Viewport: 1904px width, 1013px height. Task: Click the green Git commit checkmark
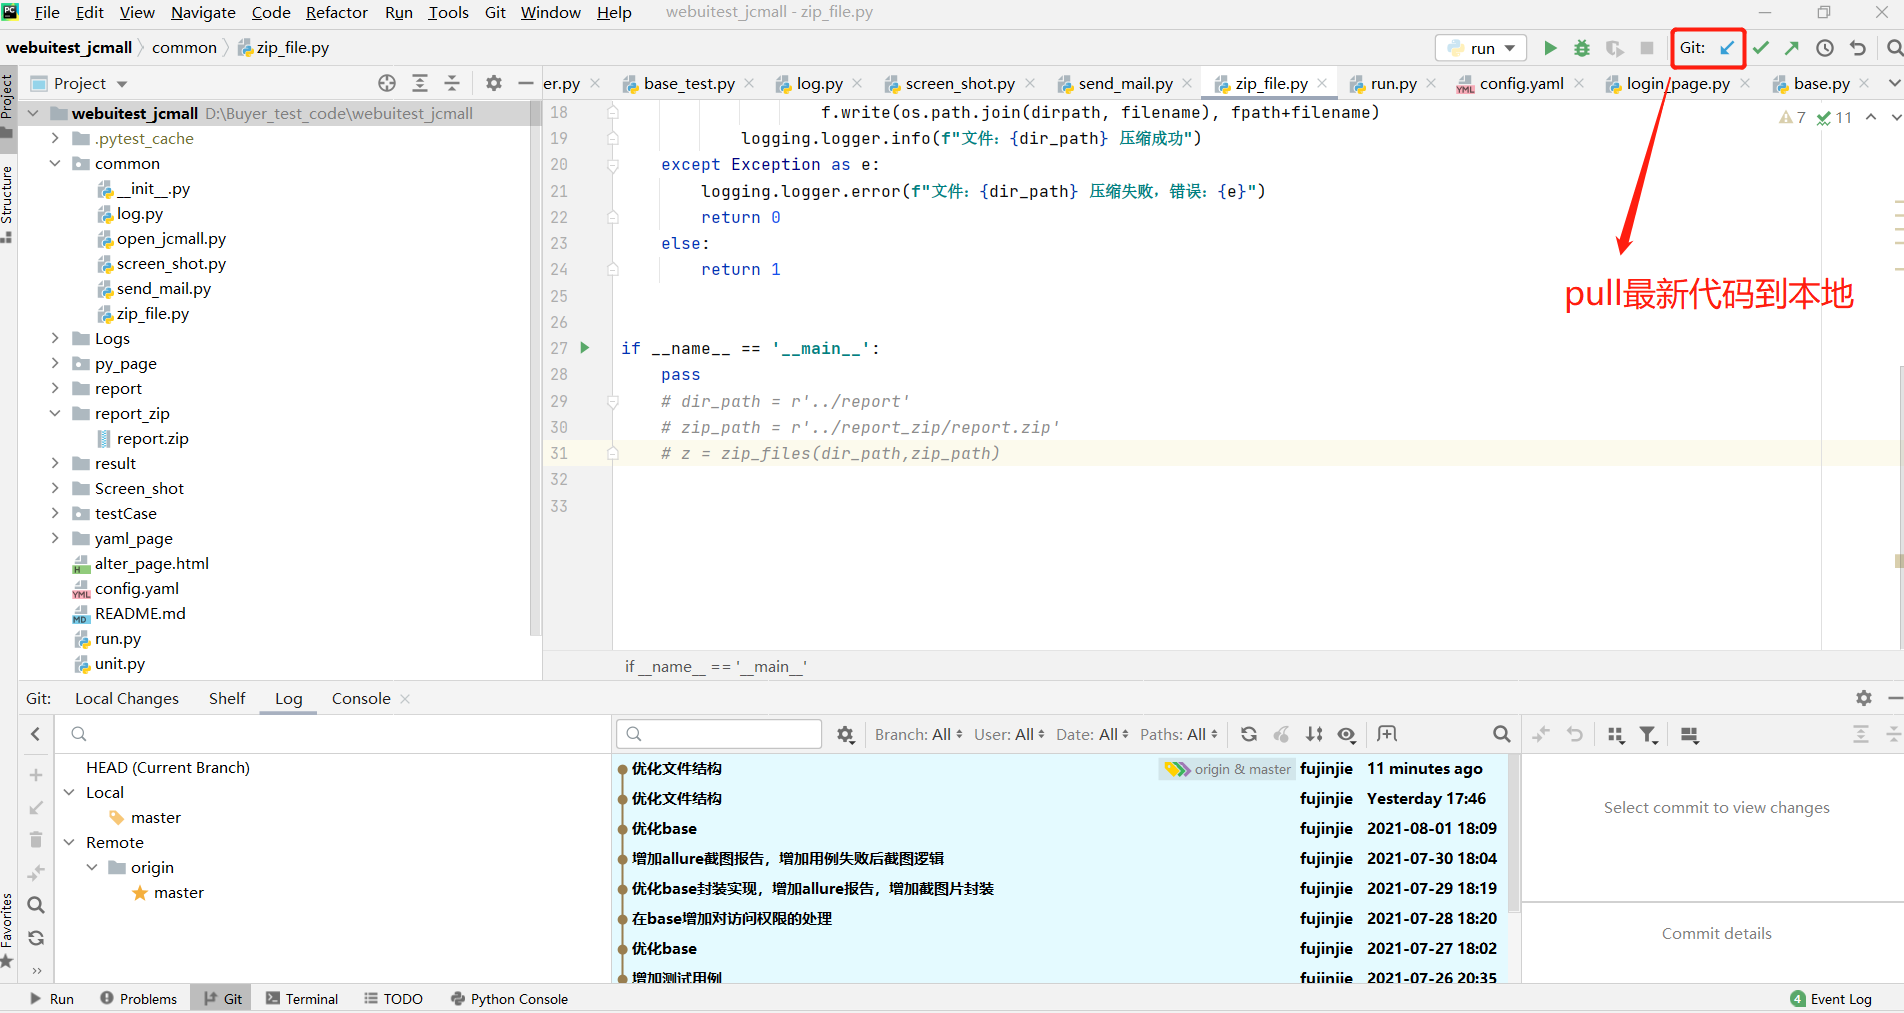point(1761,48)
